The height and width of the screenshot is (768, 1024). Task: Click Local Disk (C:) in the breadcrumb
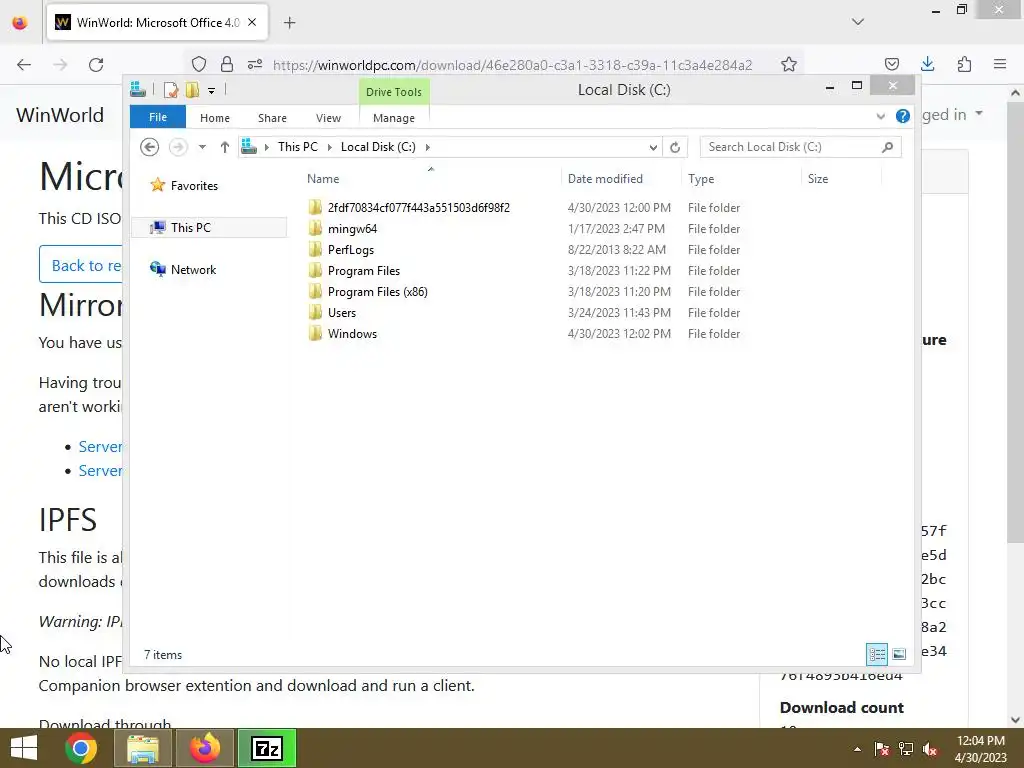[378, 147]
